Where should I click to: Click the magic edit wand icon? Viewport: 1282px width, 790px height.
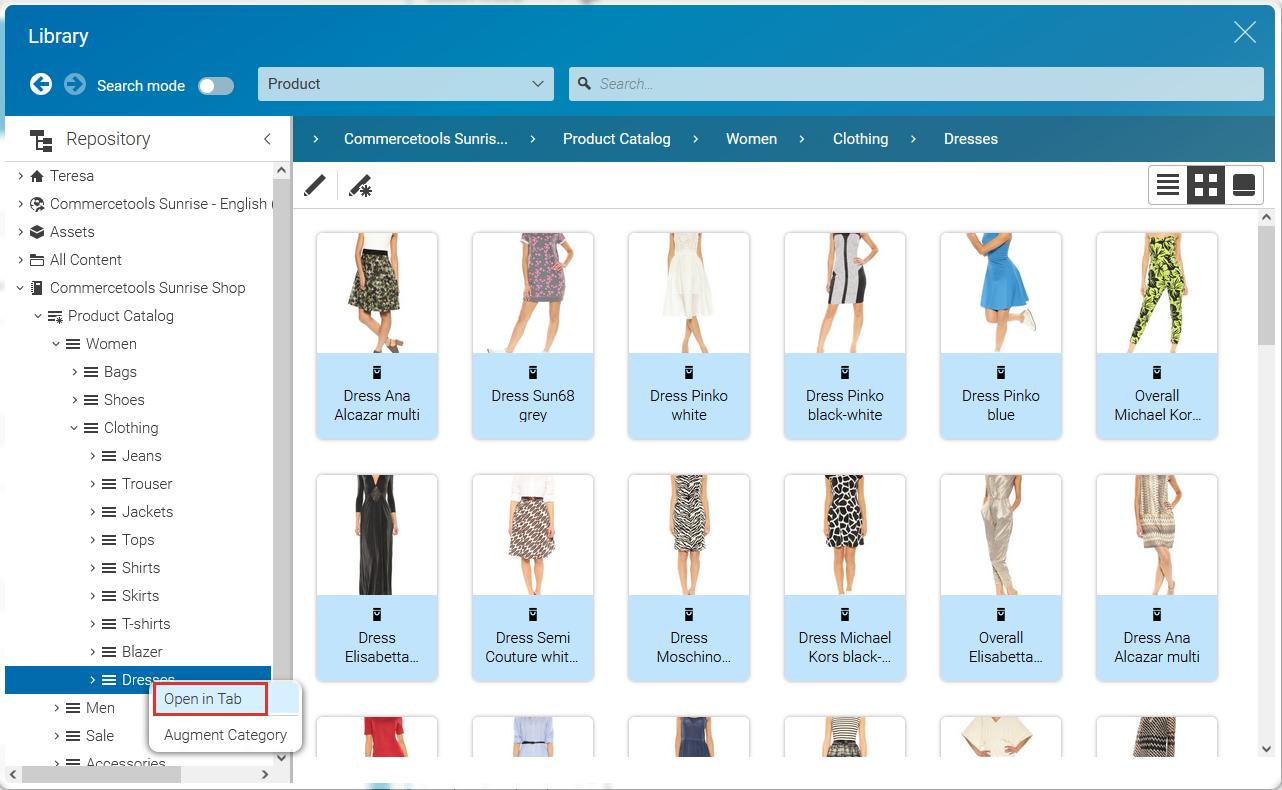360,185
